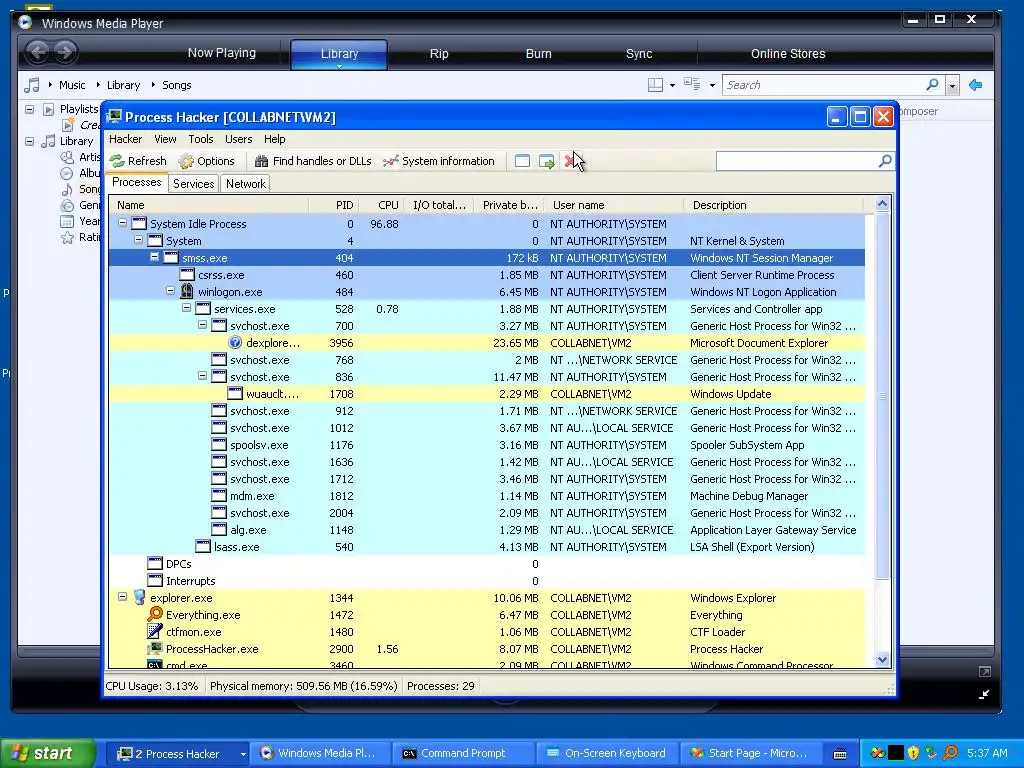Screen dimensions: 1024x768
Task: Click the layout options icon in Media Player
Action: point(655,85)
